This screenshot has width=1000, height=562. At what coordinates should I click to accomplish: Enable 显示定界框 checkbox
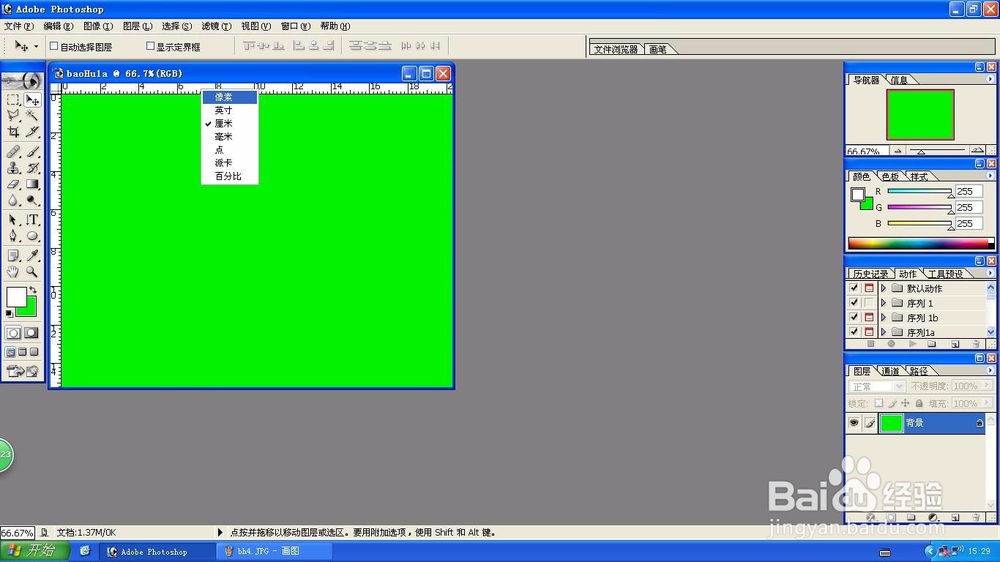pos(151,46)
